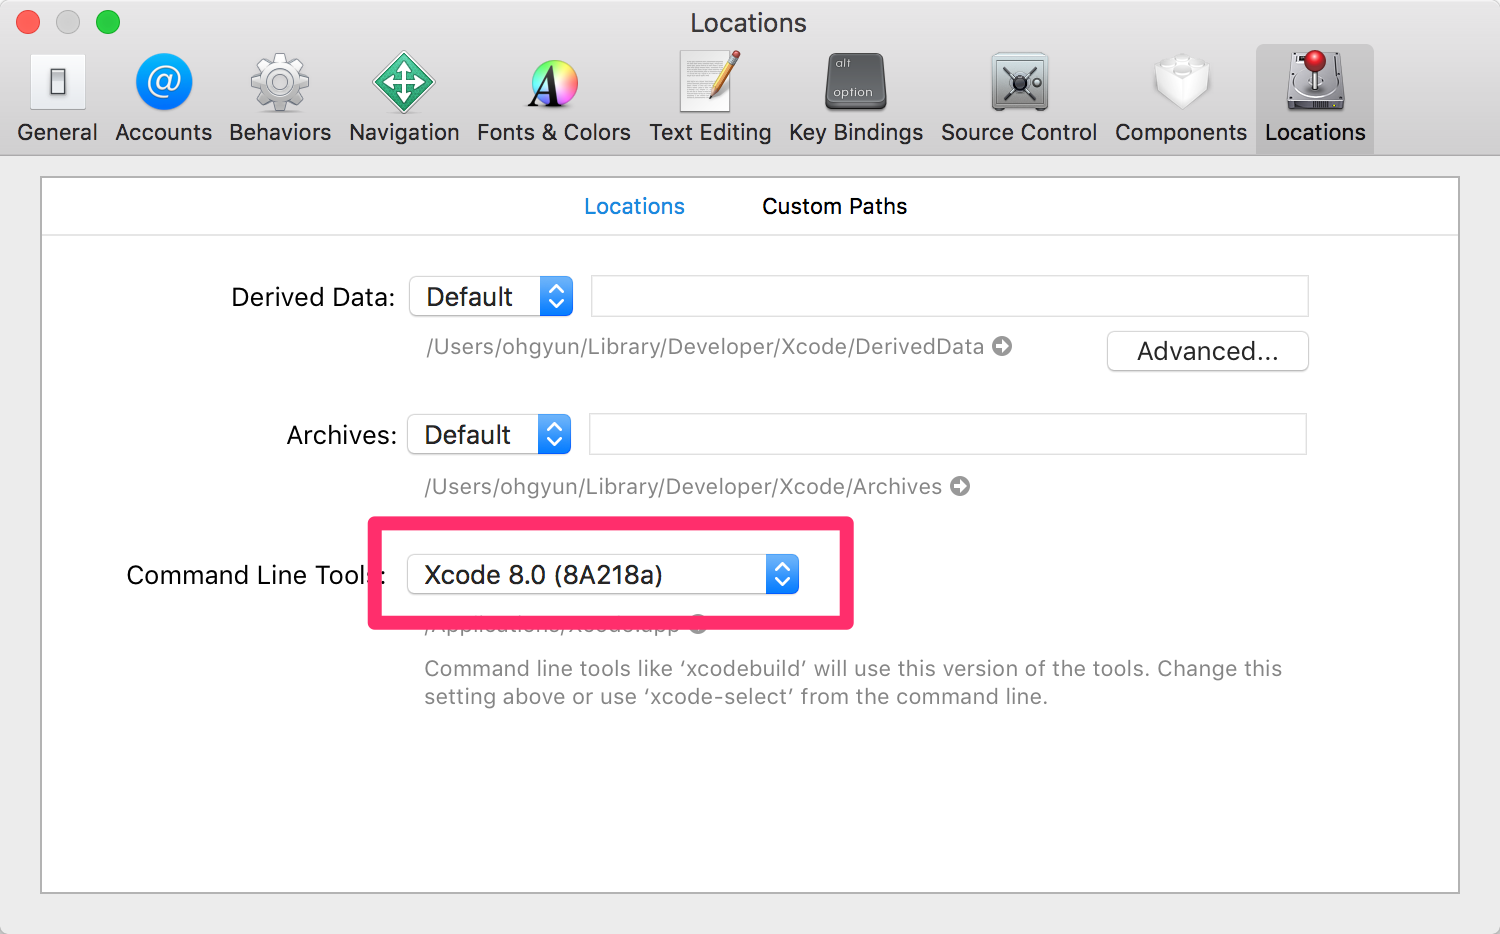1500x934 pixels.
Task: Open the Archives location dropdown
Action: coord(489,434)
